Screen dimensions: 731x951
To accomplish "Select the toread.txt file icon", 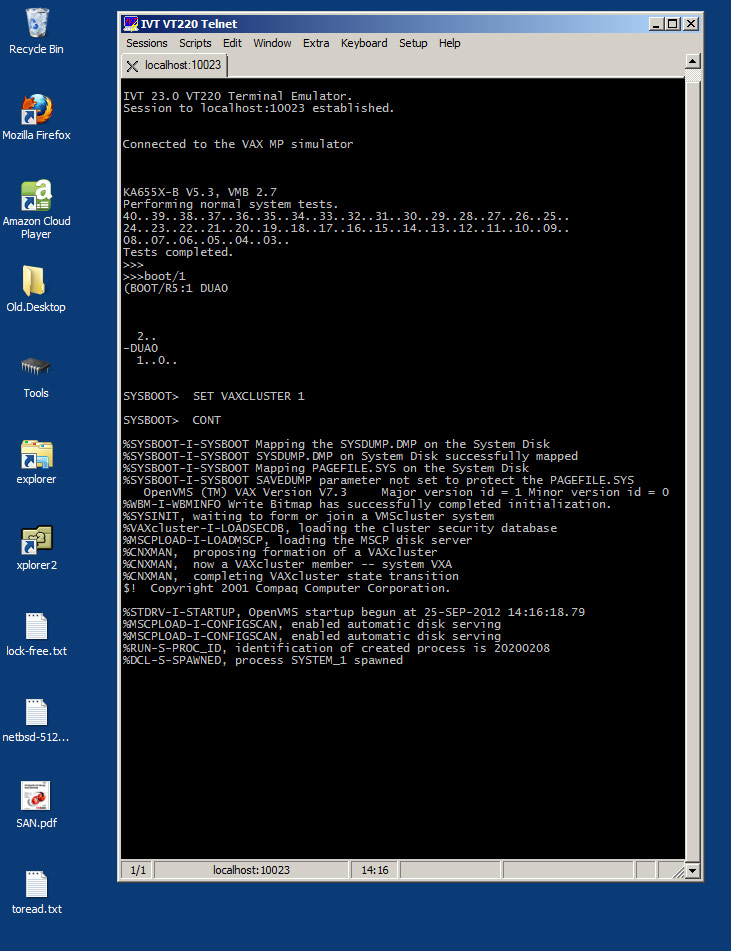I will pos(36,884).
